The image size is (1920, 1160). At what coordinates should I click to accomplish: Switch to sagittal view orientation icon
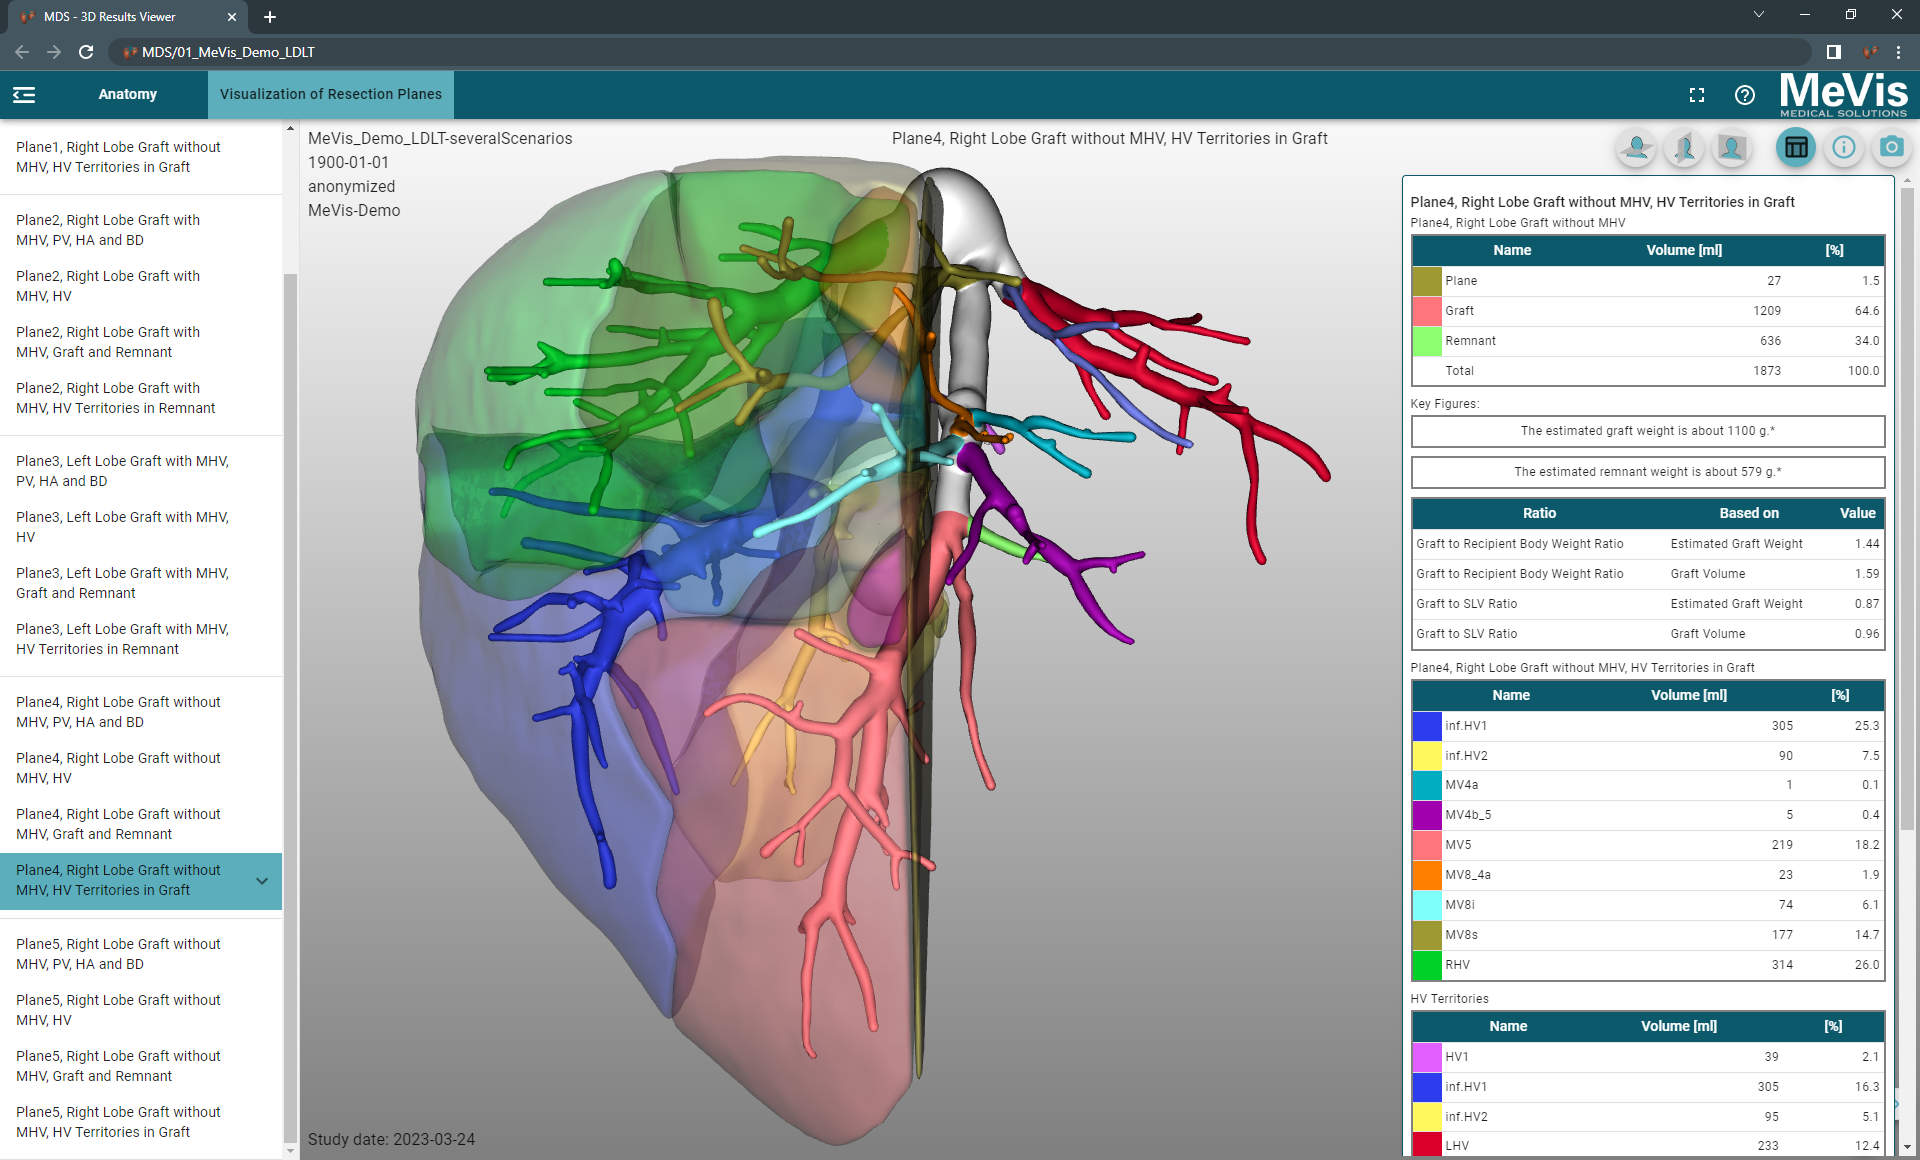(x=1685, y=148)
